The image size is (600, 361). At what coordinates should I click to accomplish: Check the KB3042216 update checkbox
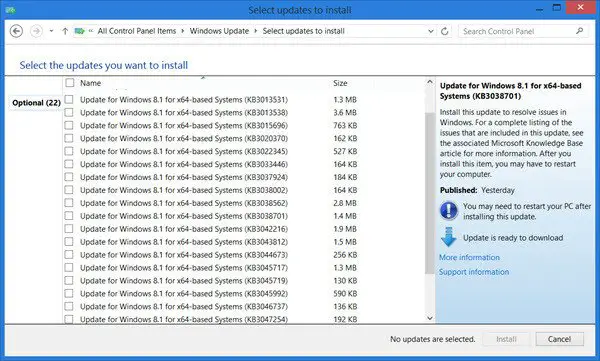(x=69, y=229)
